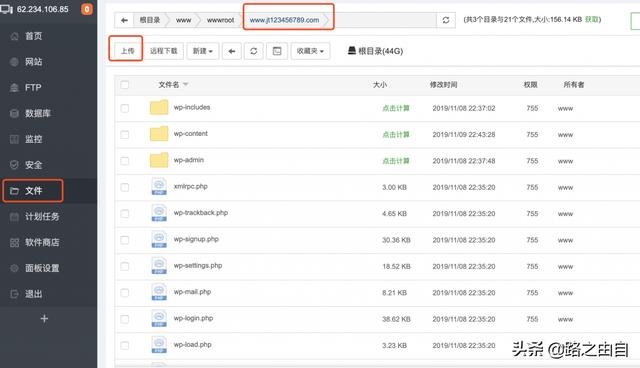
Task: Click the toolbar refresh button
Action: click(x=253, y=51)
